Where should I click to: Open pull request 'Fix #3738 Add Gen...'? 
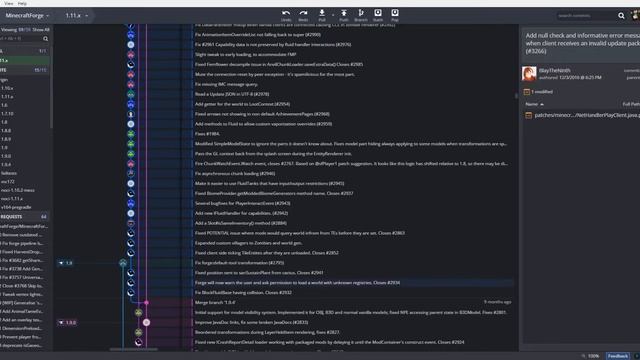pyautogui.click(x=22, y=269)
